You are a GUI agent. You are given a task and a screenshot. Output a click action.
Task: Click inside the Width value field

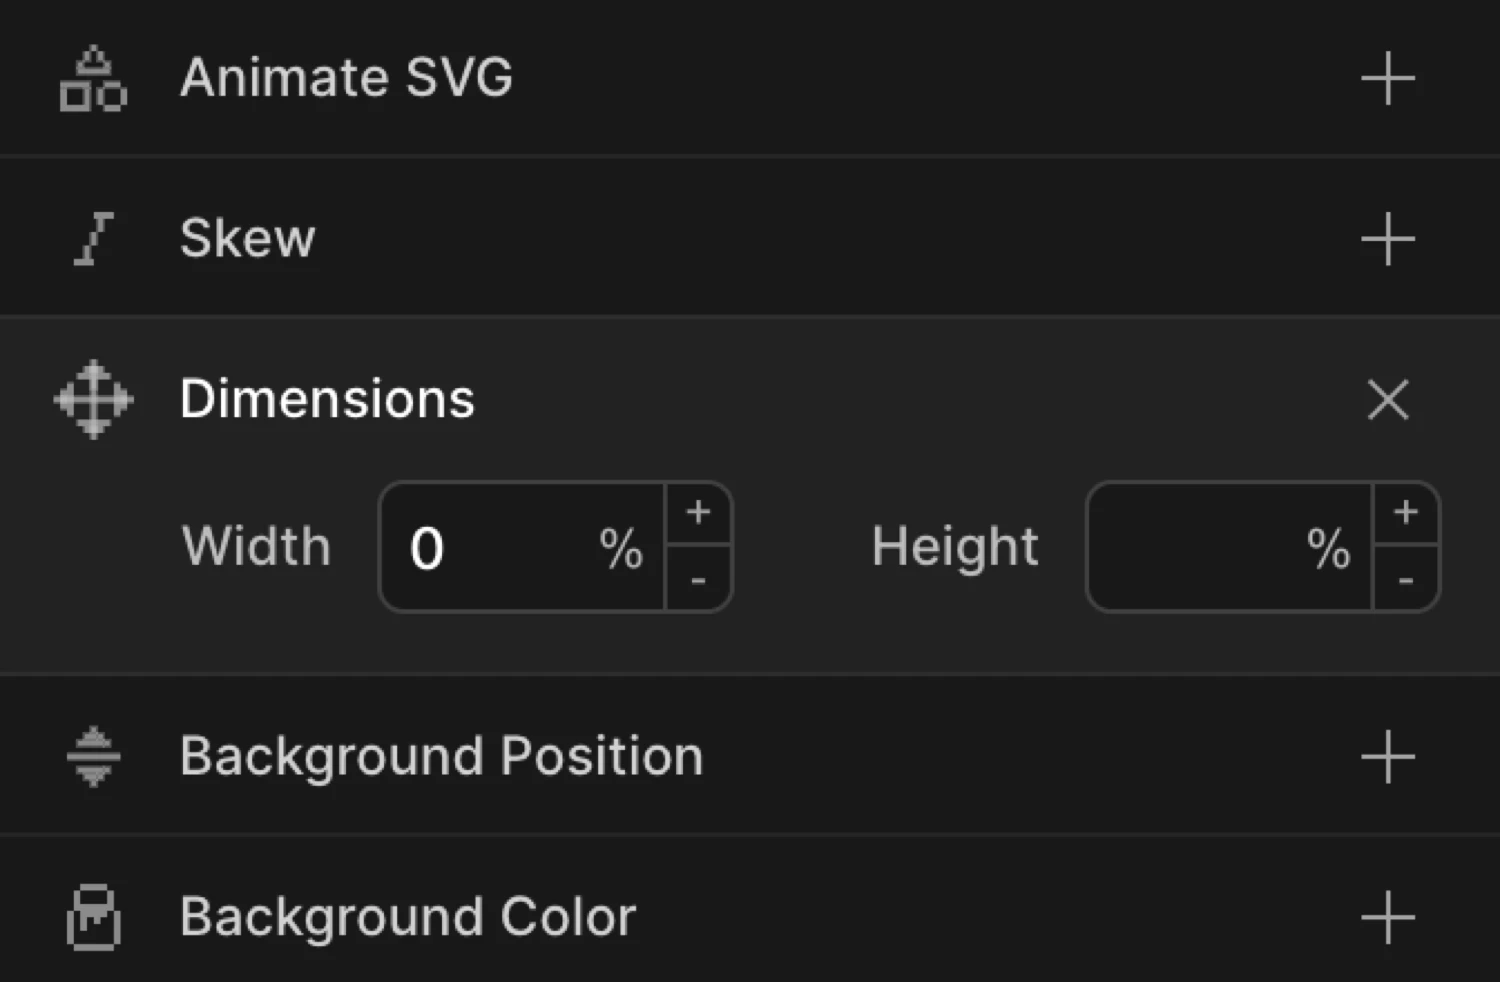500,547
